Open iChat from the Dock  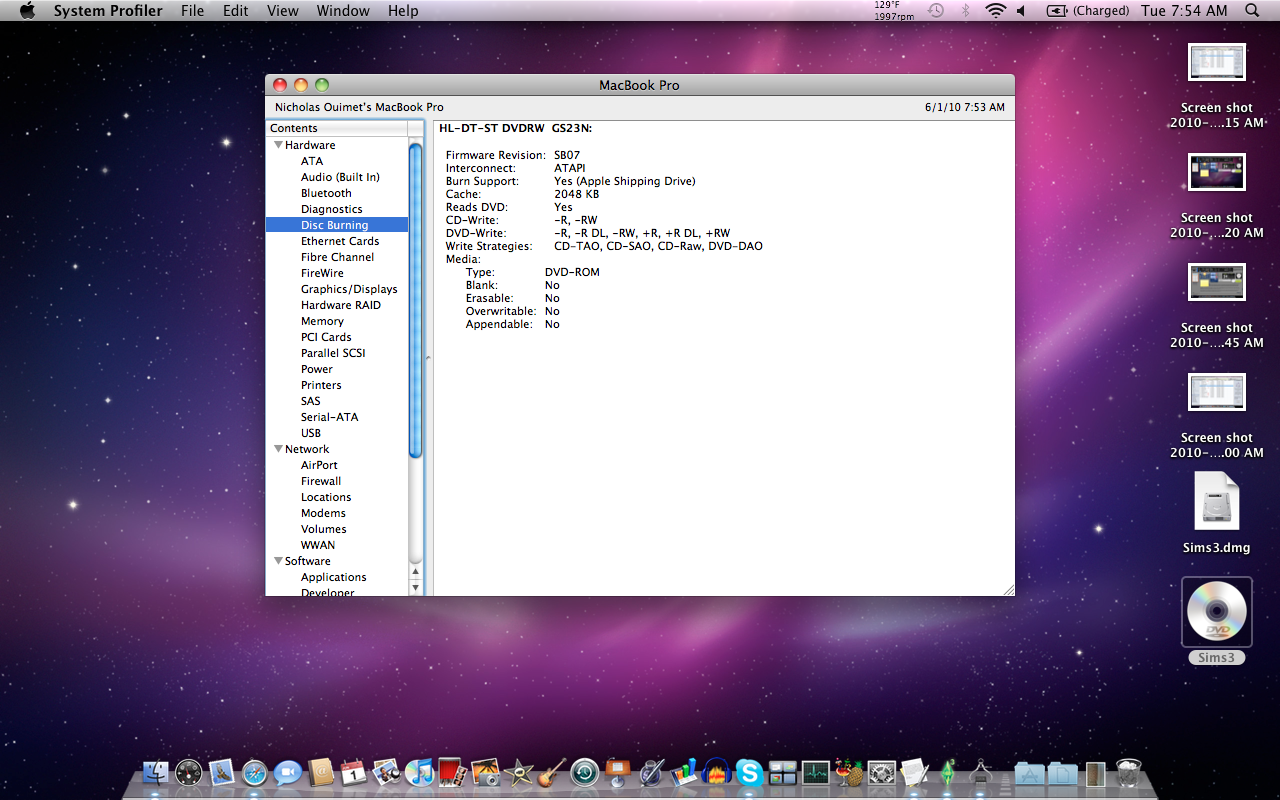288,772
